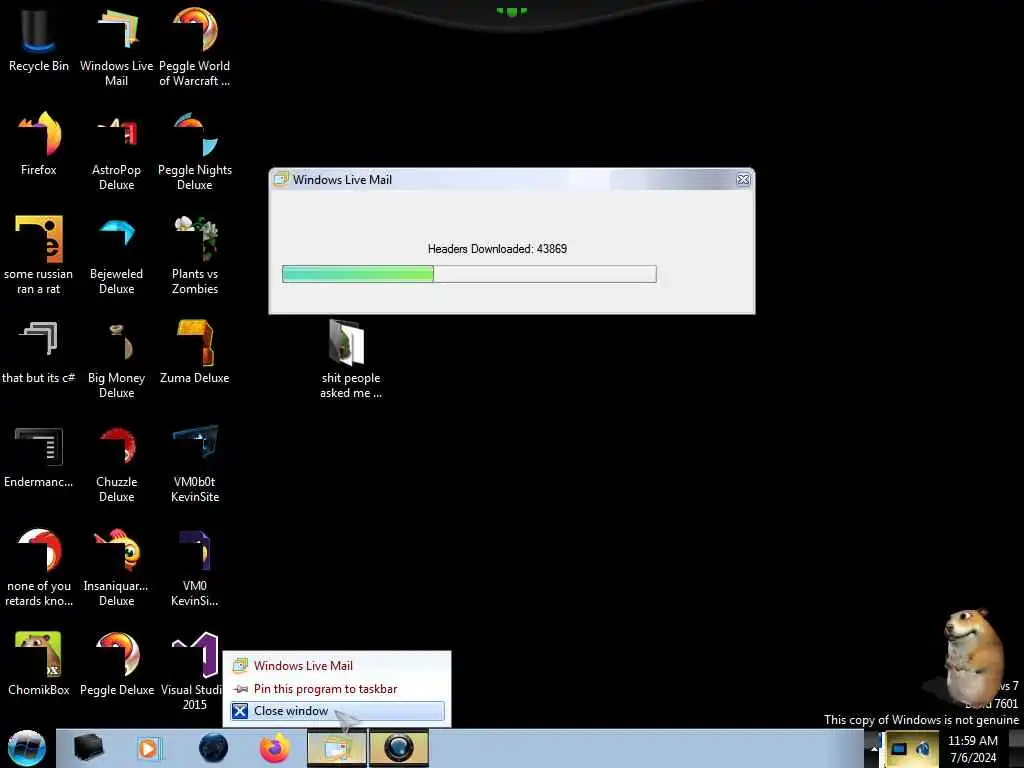Click the monitor icon in system tray
This screenshot has width=1024, height=768.
[x=899, y=748]
